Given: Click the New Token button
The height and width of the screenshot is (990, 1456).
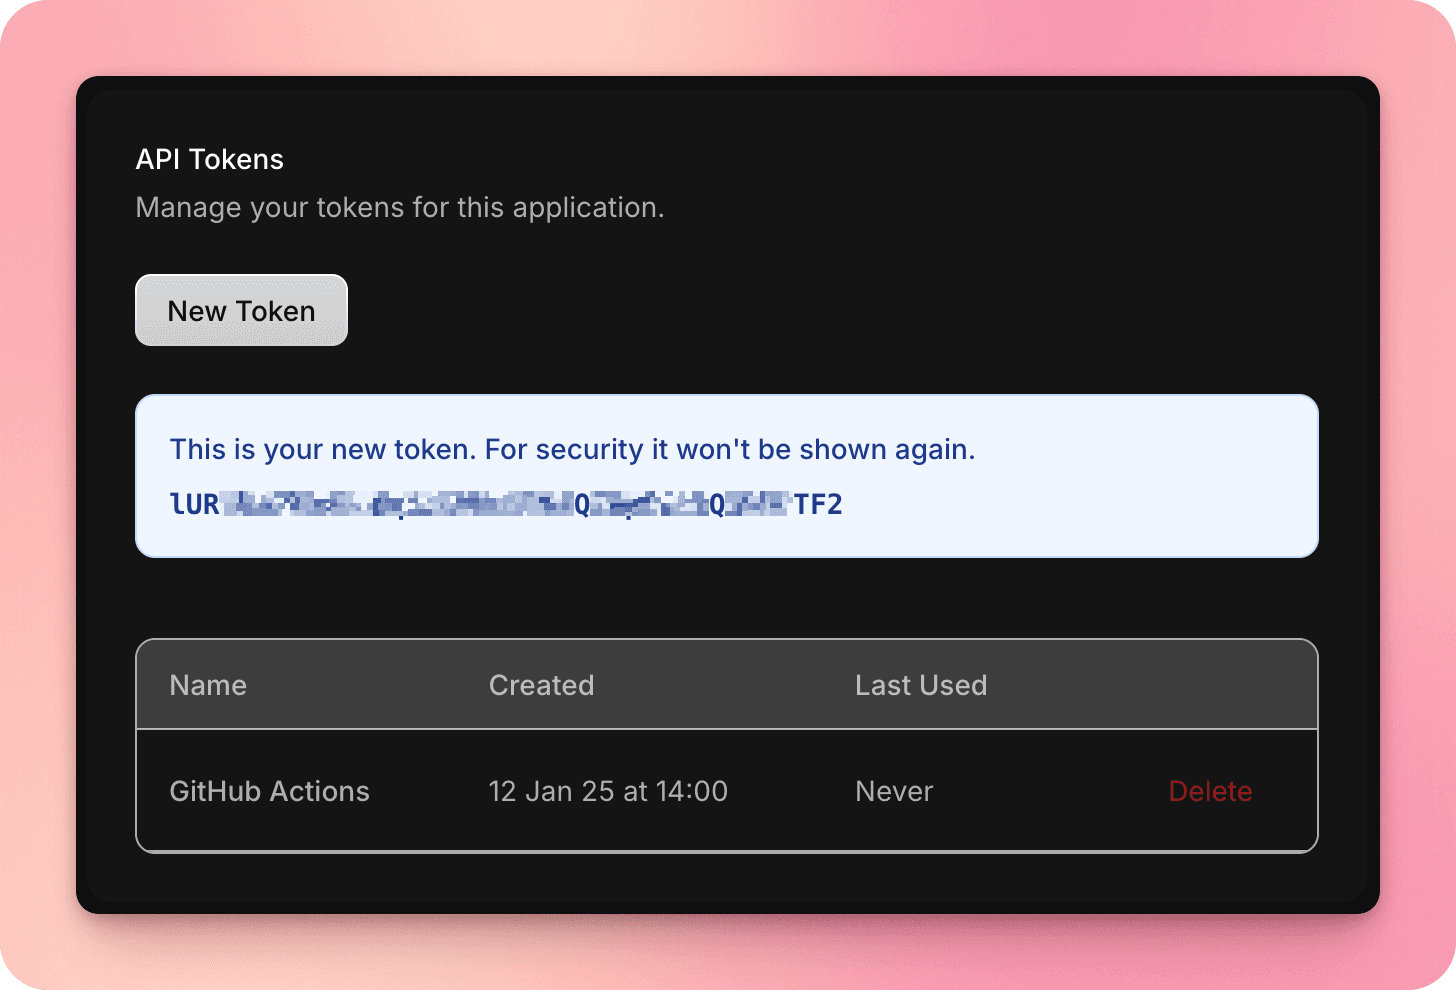Looking at the screenshot, I should [240, 310].
